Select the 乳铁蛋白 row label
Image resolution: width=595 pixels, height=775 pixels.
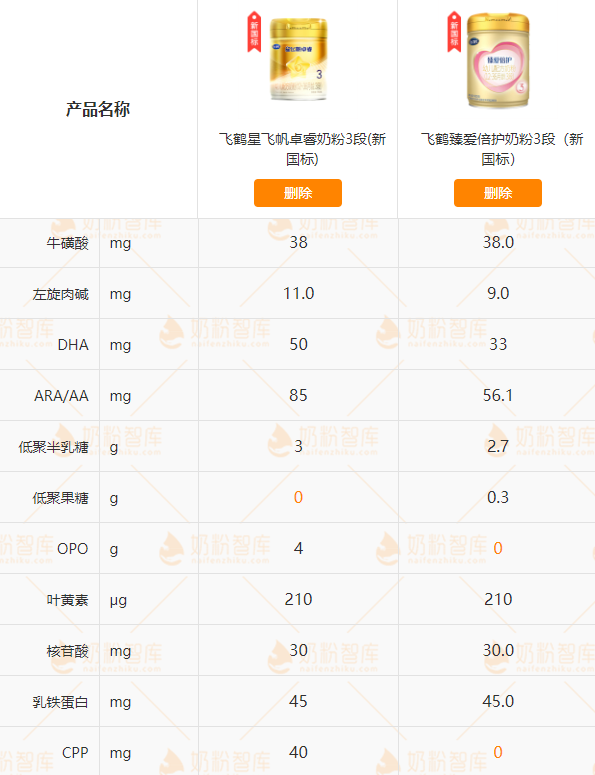pos(61,702)
